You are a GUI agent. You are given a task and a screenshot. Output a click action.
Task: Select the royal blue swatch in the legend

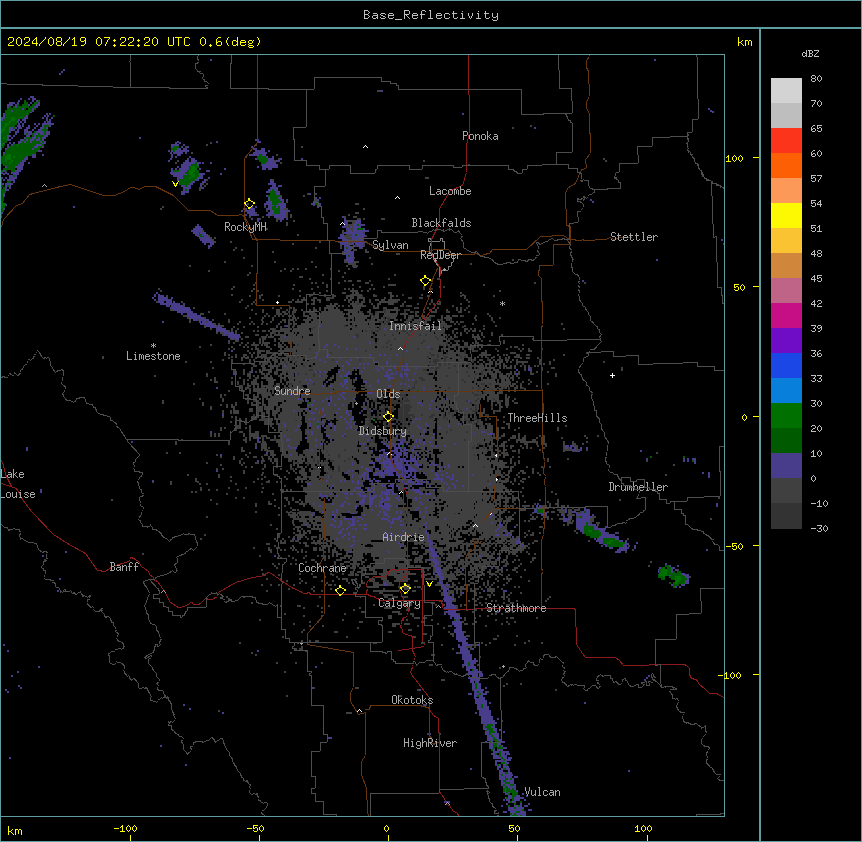(786, 365)
